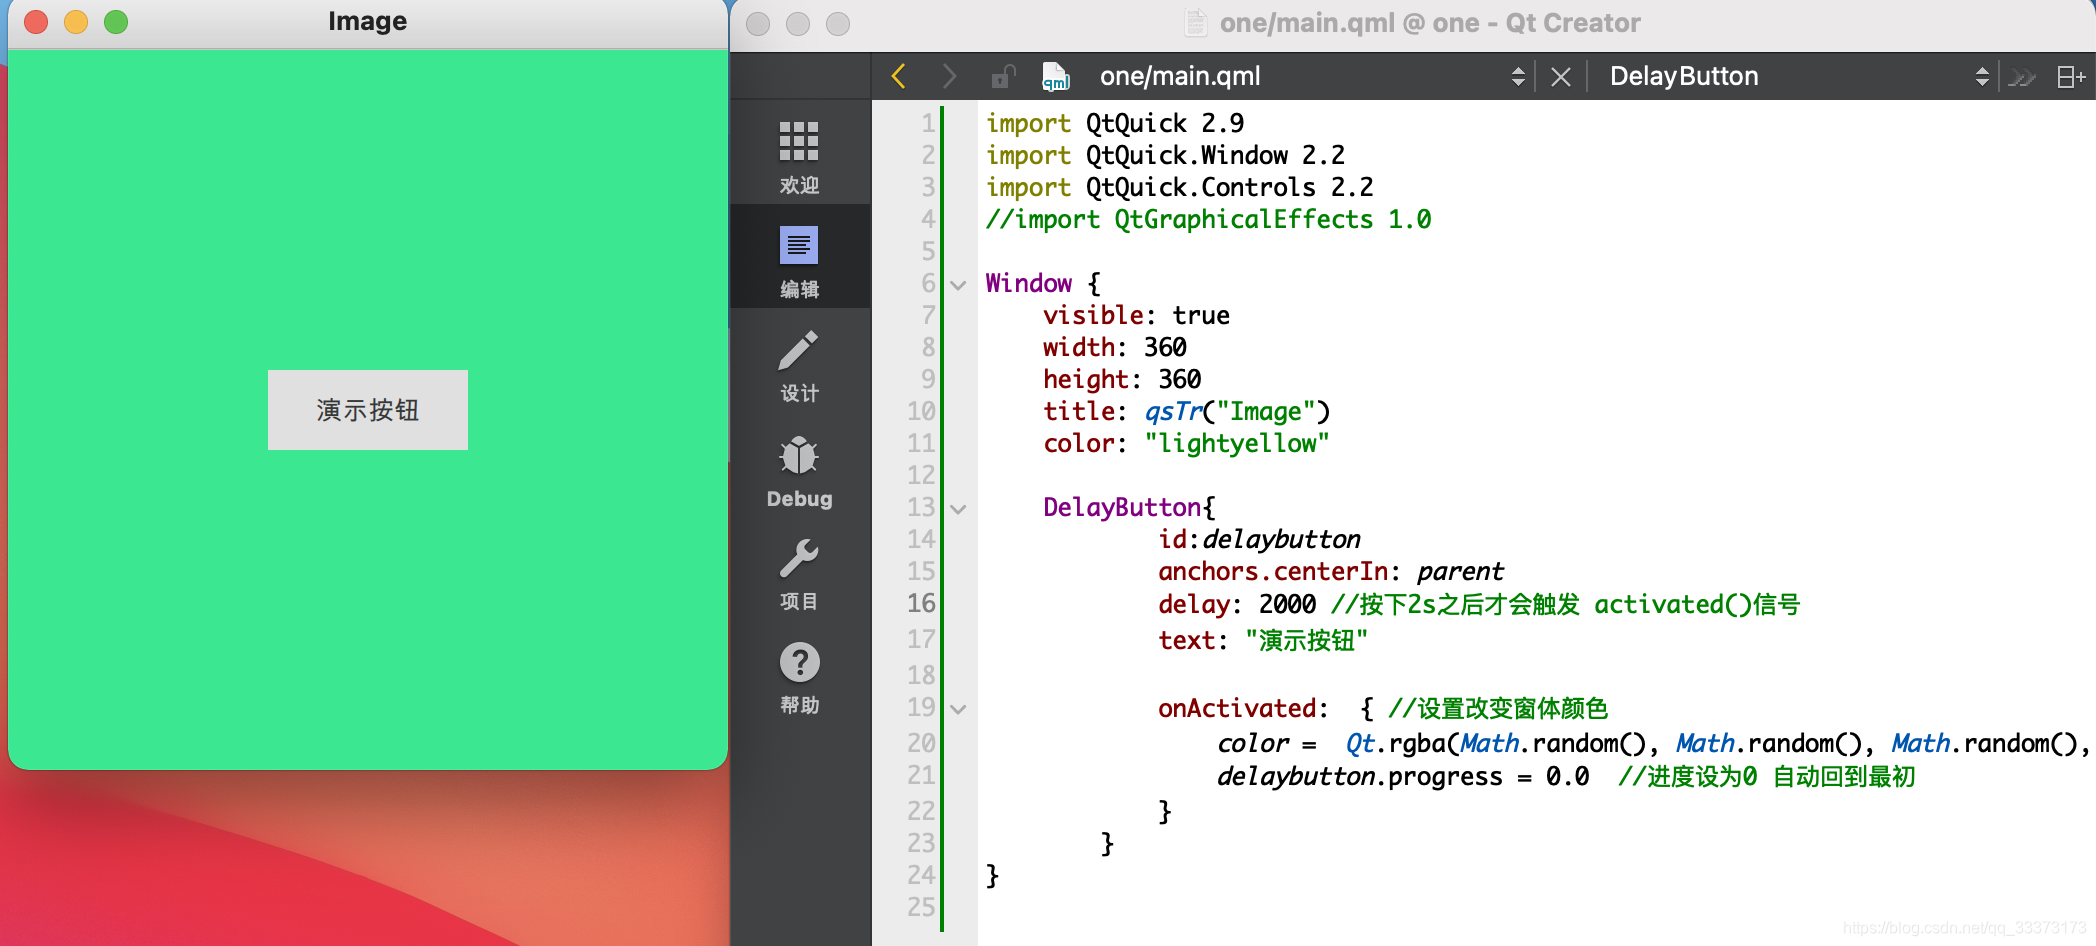This screenshot has height=946, width=2096.
Task: Click the DelayButton type name at line 13
Action: 1121,507
